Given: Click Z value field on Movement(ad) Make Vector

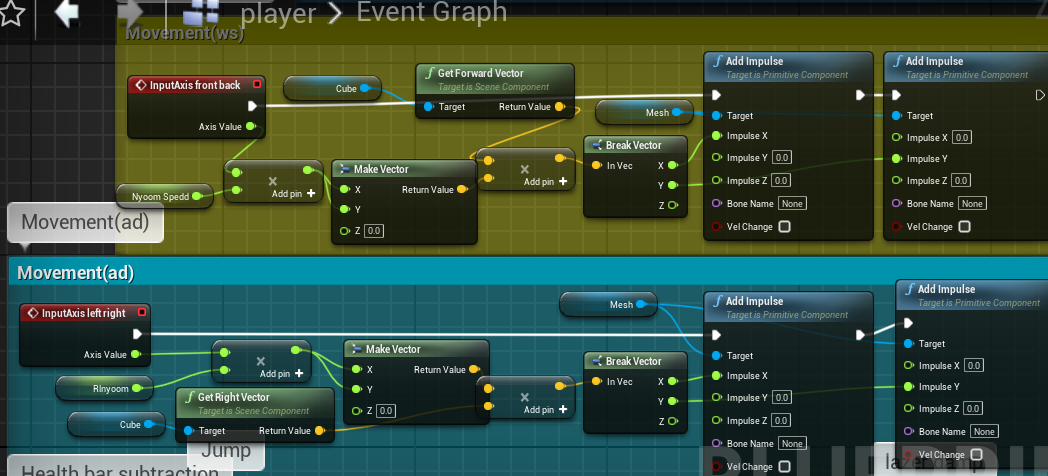Looking at the screenshot, I should [386, 410].
